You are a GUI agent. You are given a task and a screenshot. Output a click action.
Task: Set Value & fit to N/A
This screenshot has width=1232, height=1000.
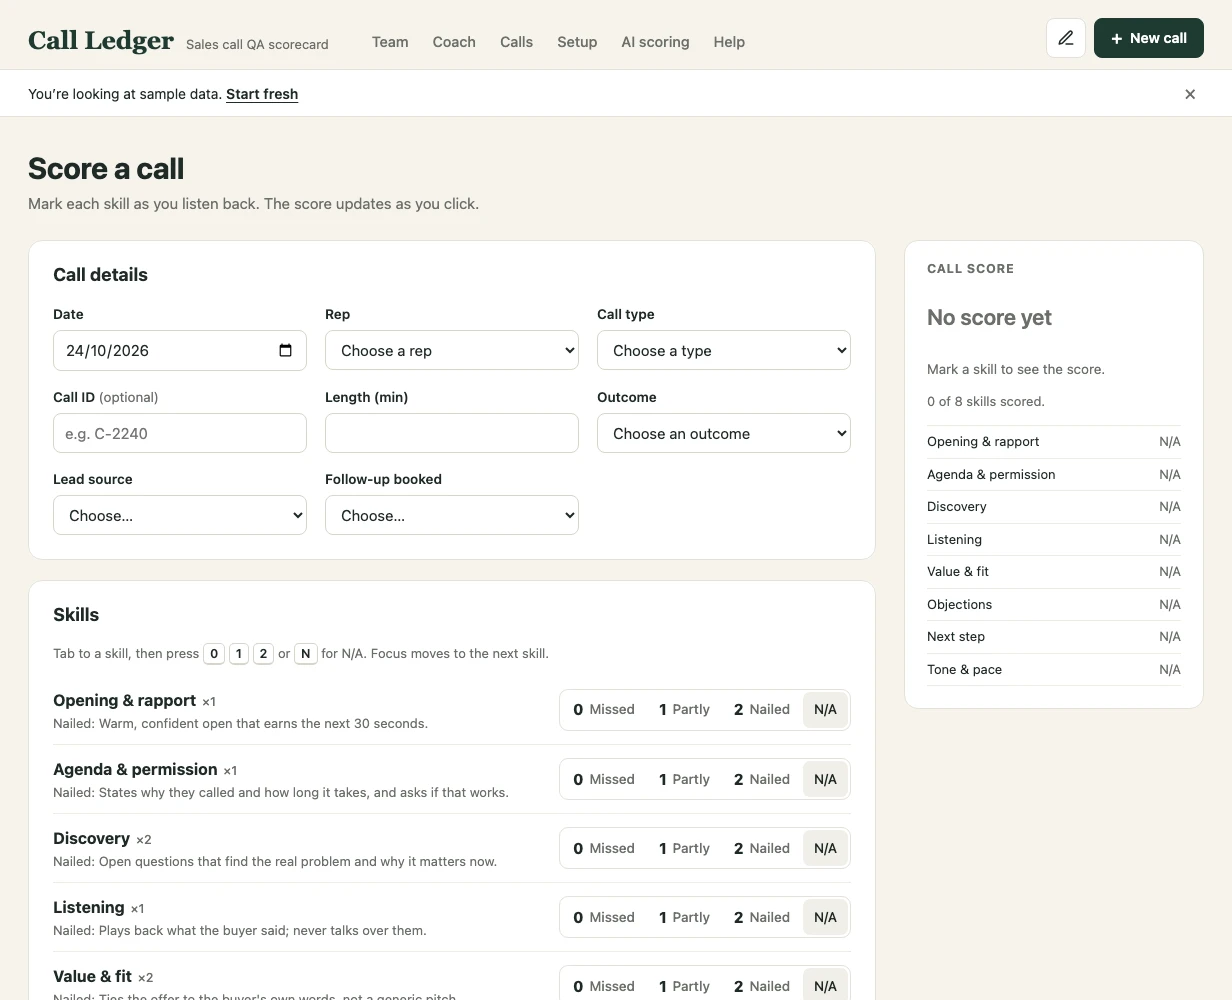click(x=825, y=986)
